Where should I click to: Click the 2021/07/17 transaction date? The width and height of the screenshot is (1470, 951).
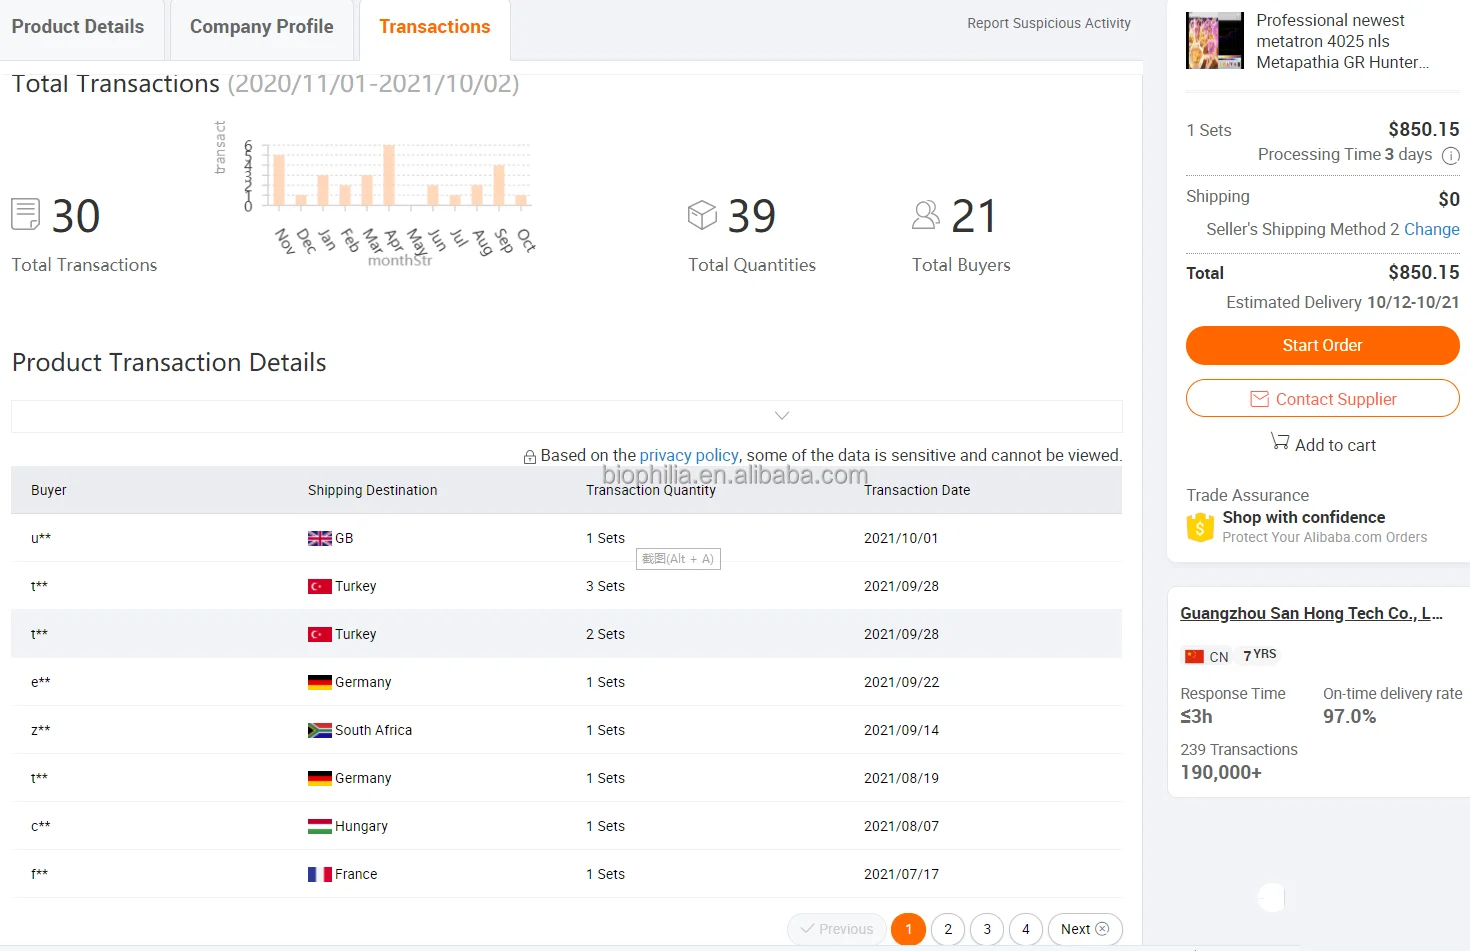(901, 874)
